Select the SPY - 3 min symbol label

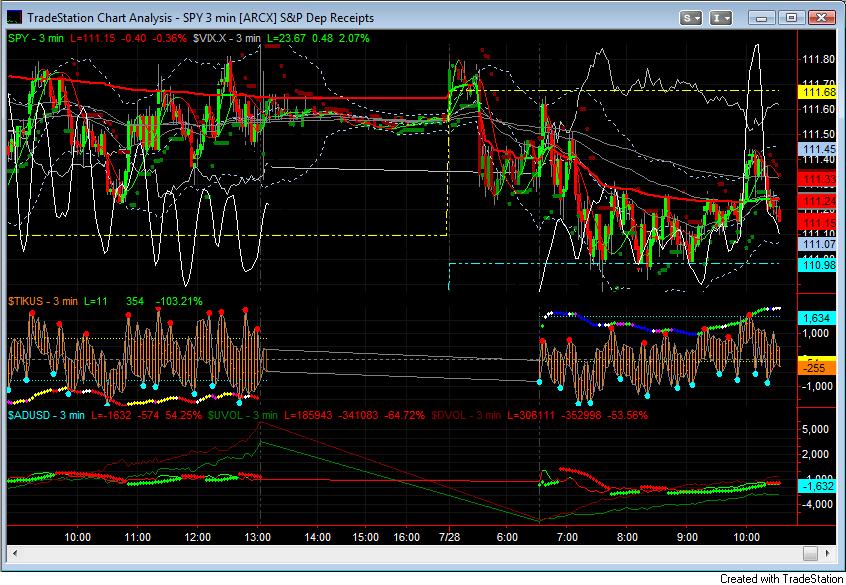36,38
